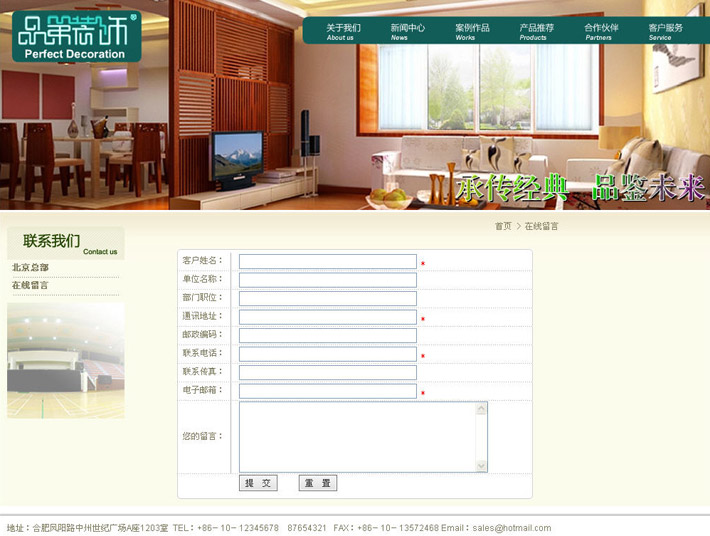
Task: Open the 关于我们 About us menu
Action: pyautogui.click(x=342, y=32)
